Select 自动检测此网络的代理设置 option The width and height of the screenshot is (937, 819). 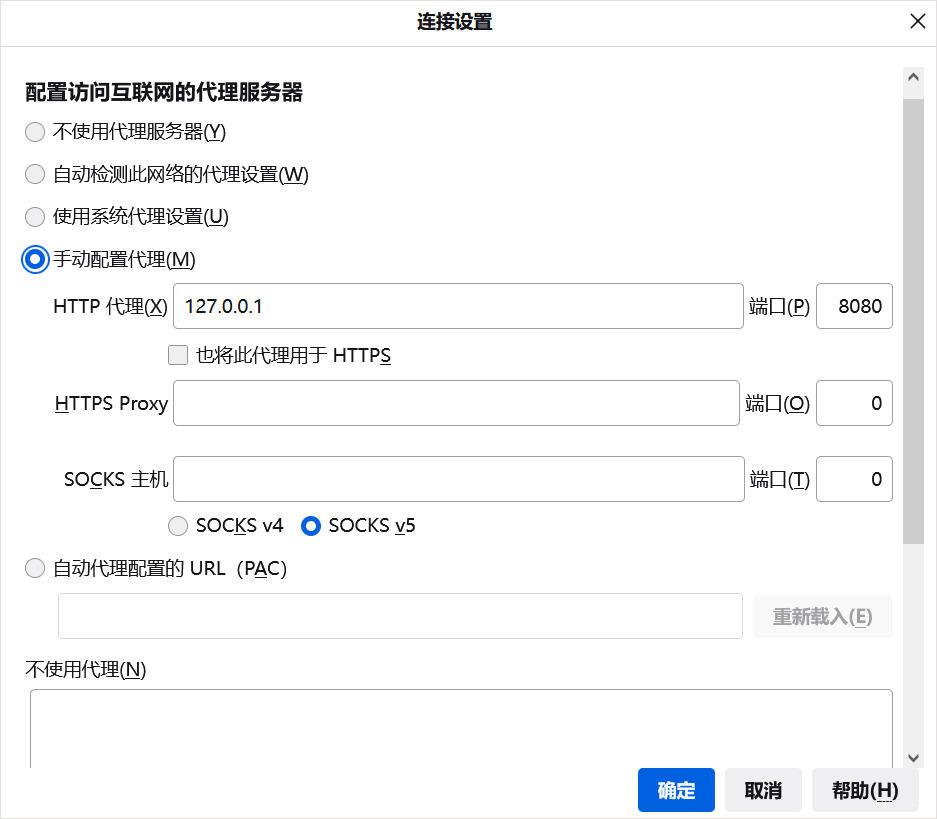35,174
